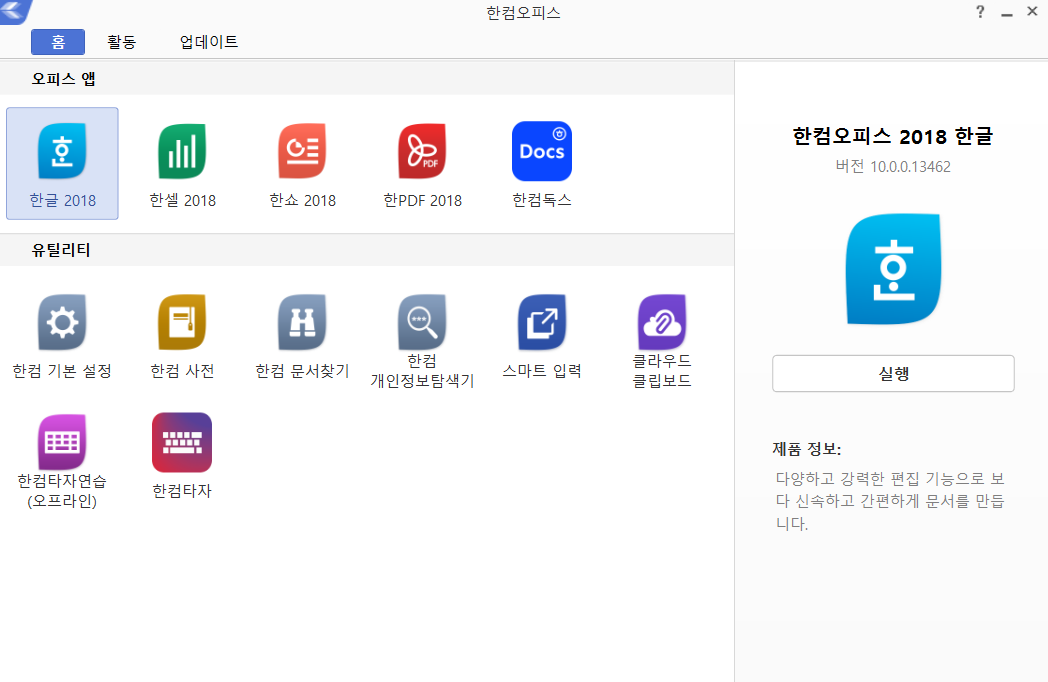Image resolution: width=1048 pixels, height=682 pixels.
Task: Open the 스마트 입력 icon
Action: (x=541, y=322)
